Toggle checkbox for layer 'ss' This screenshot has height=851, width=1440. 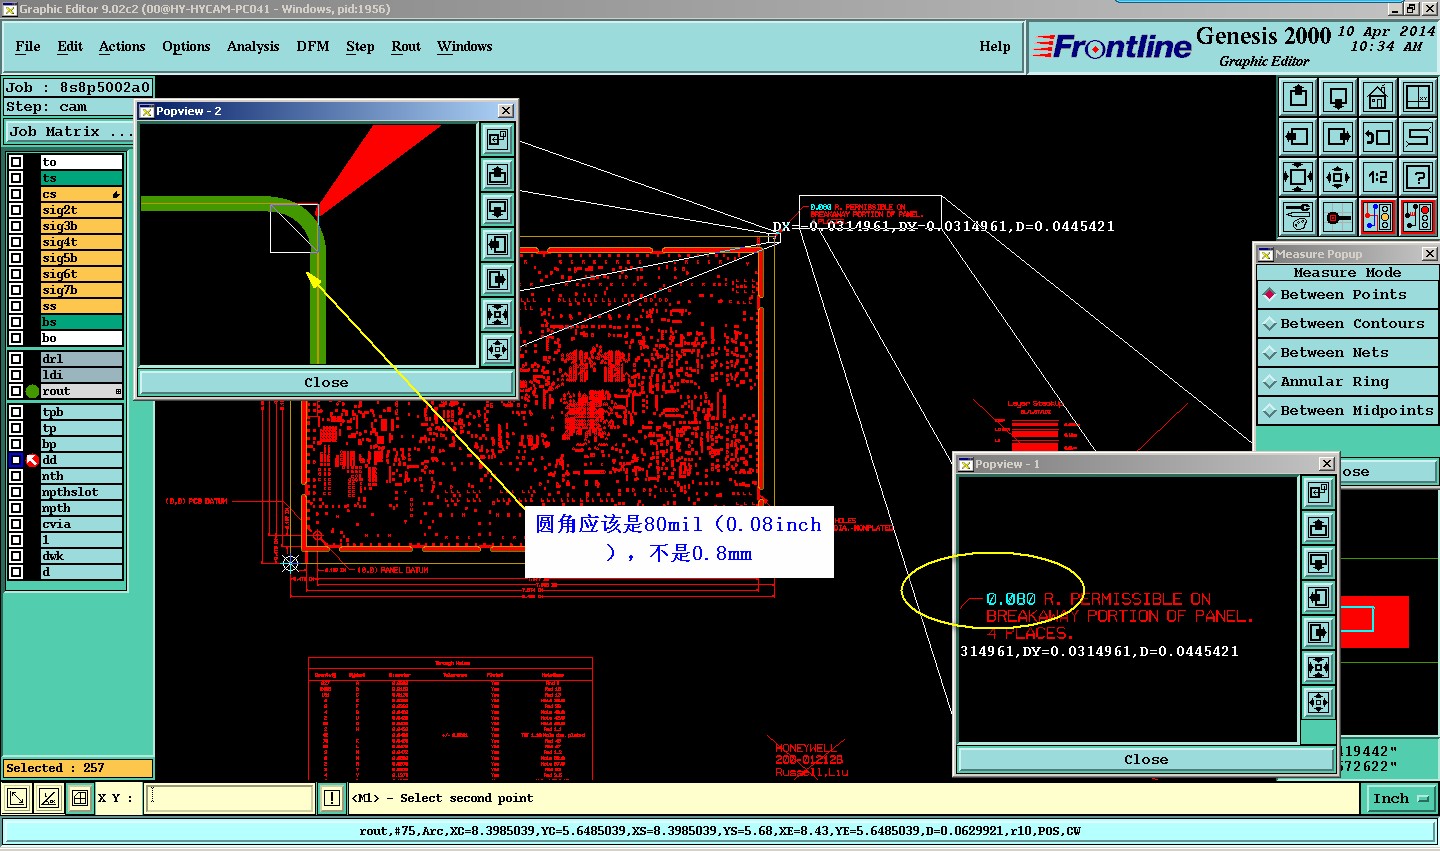click(16, 306)
